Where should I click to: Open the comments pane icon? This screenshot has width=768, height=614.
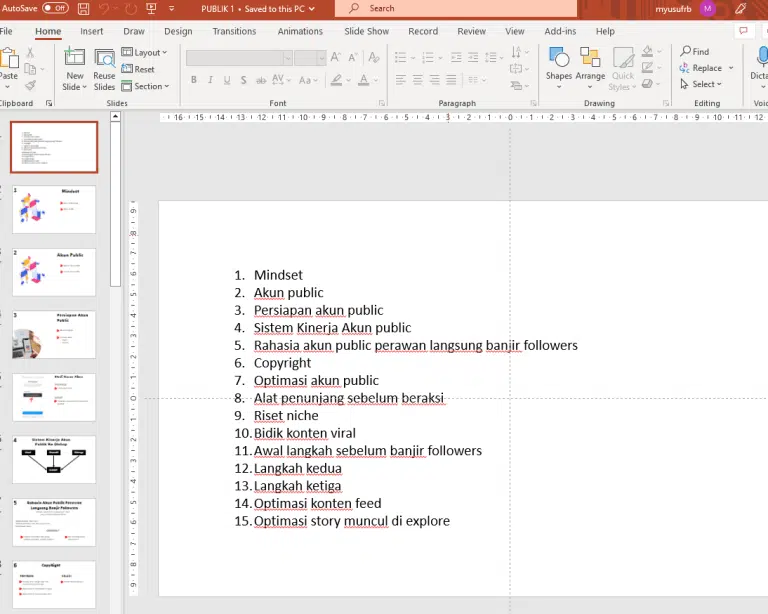(x=743, y=31)
